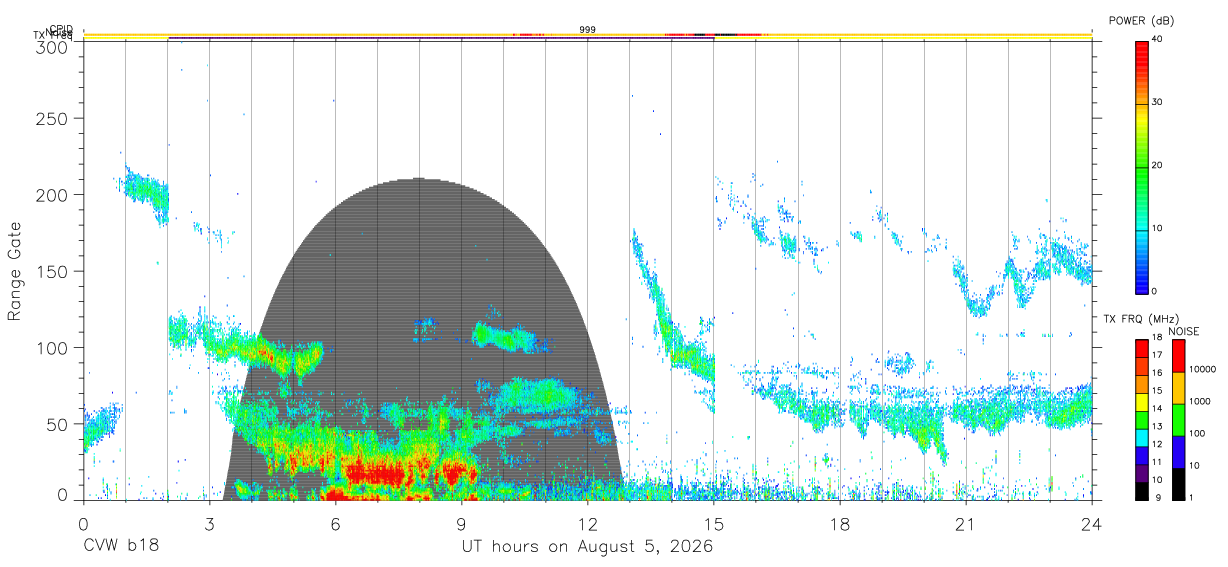Click the 'UT hours on August 5, 2026' label
Viewport: 1228px width, 567px height.
(x=587, y=547)
